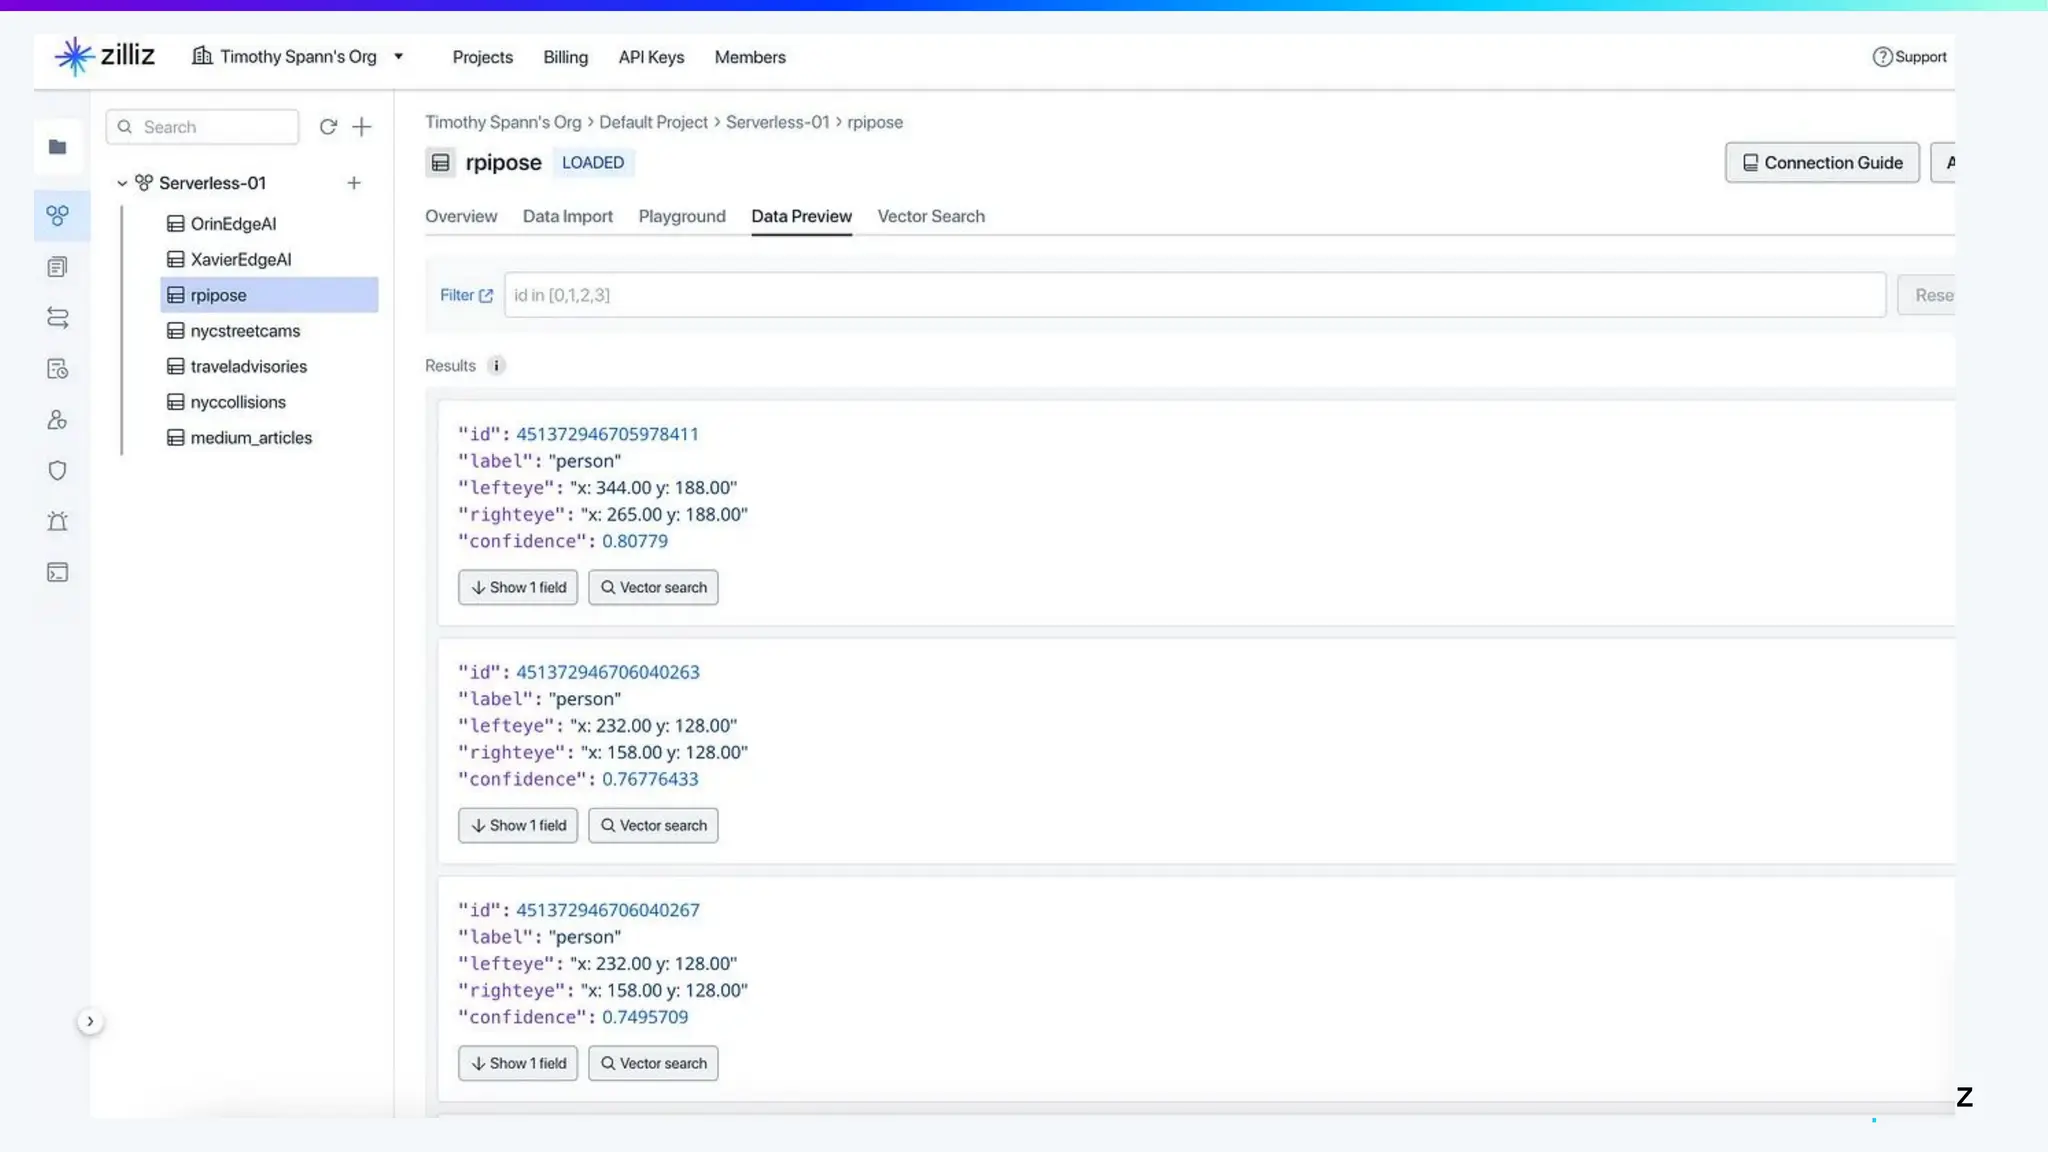Open the pipelines arrows icon in sidebar
The image size is (2048, 1152).
click(x=58, y=318)
